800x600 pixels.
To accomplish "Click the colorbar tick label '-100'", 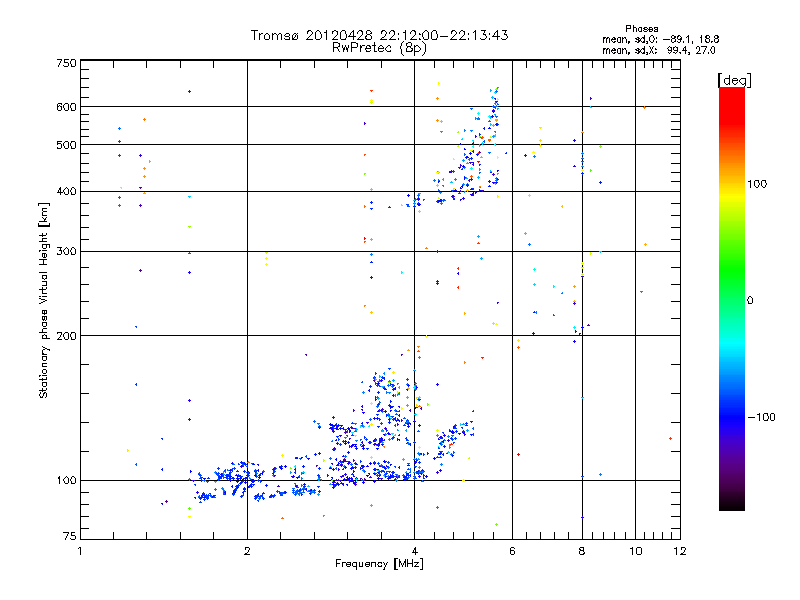I will click(761, 417).
